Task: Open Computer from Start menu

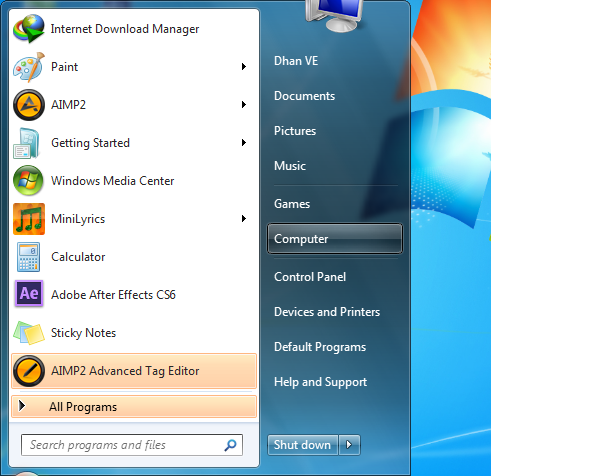Action: [x=335, y=238]
